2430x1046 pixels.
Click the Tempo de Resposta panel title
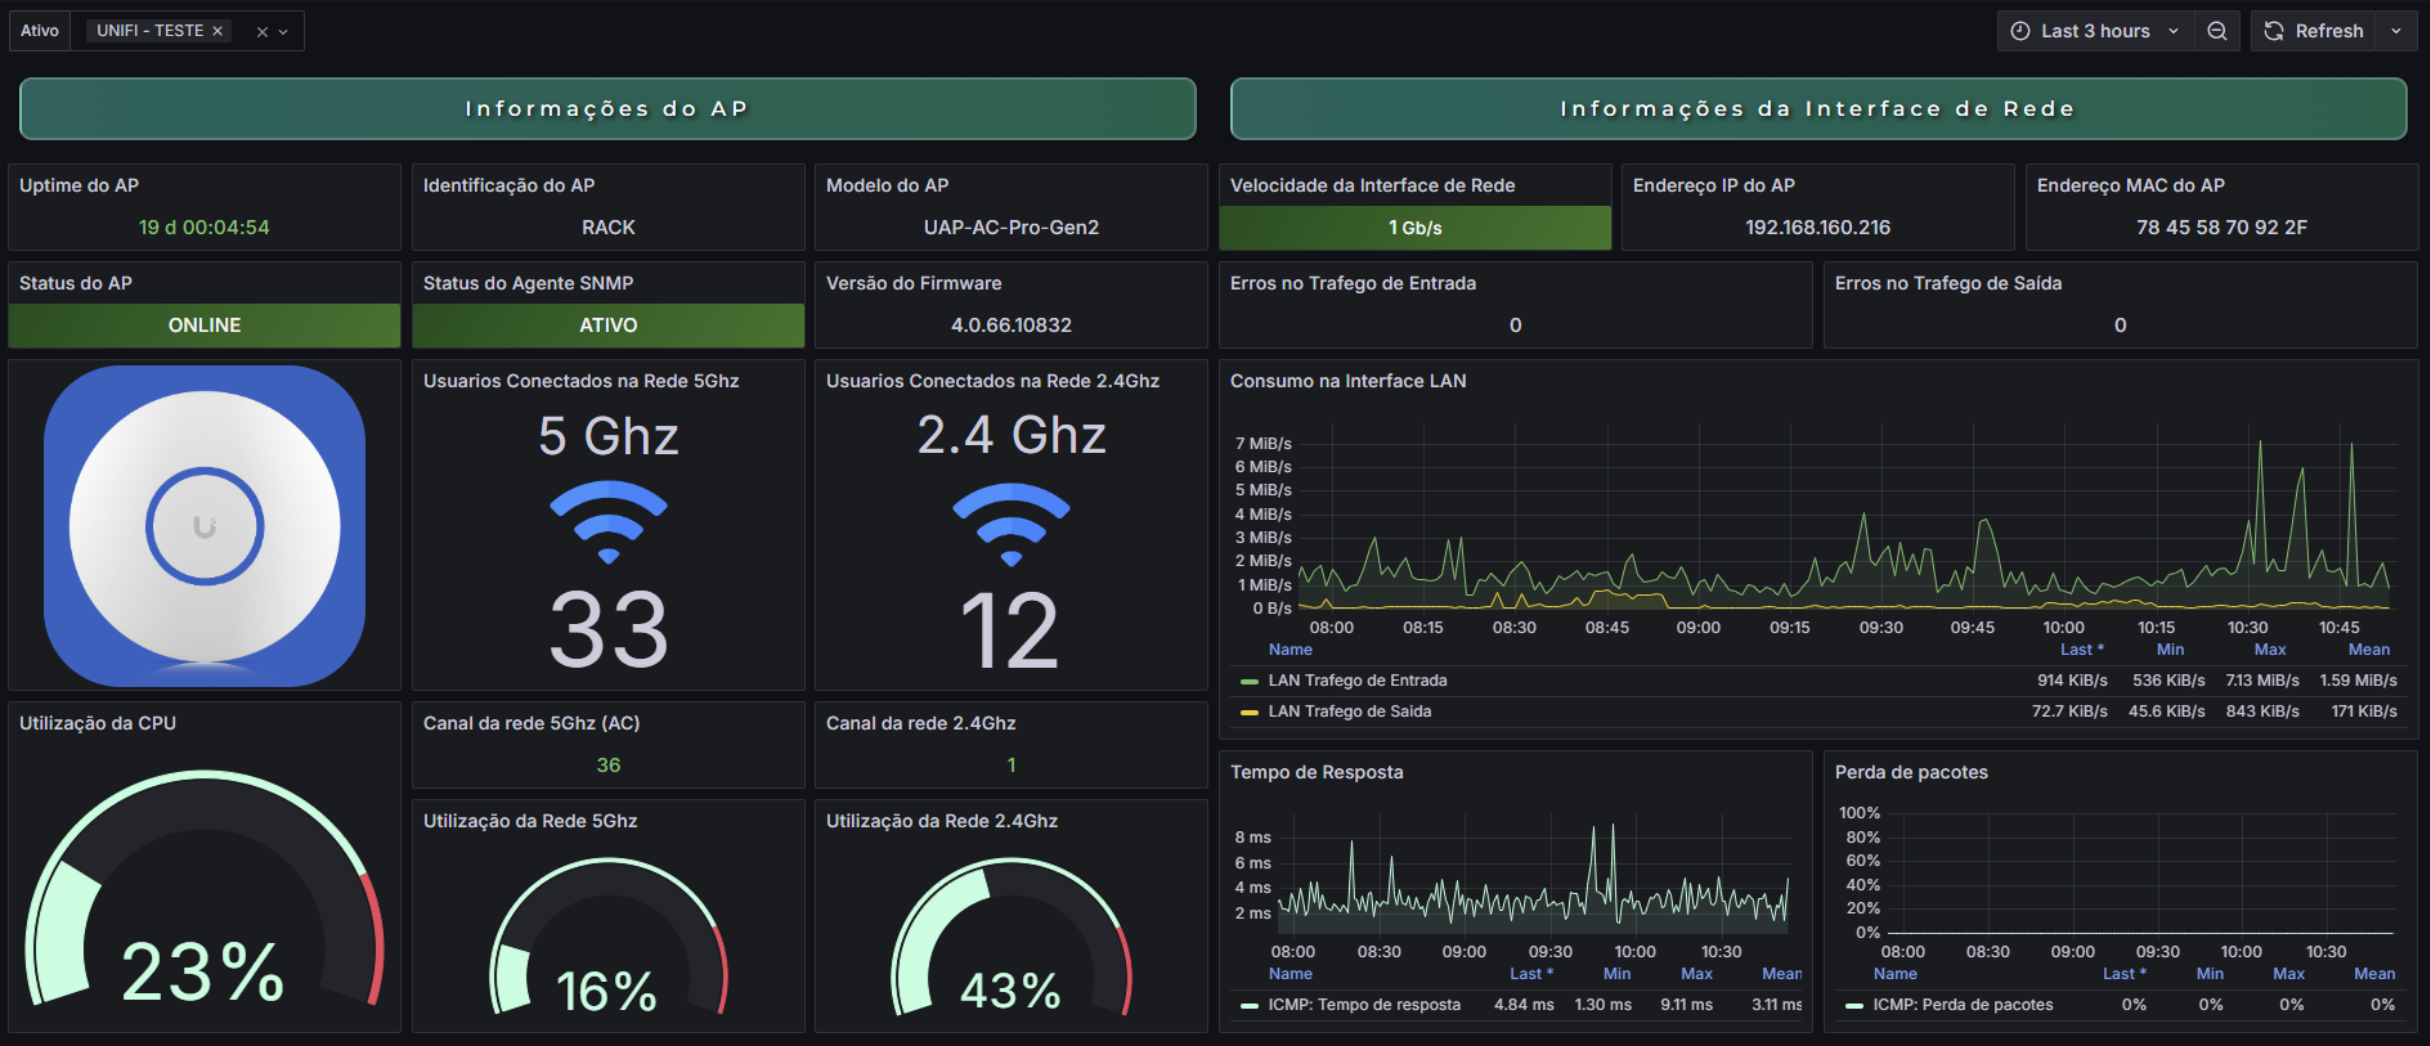[x=1316, y=772]
